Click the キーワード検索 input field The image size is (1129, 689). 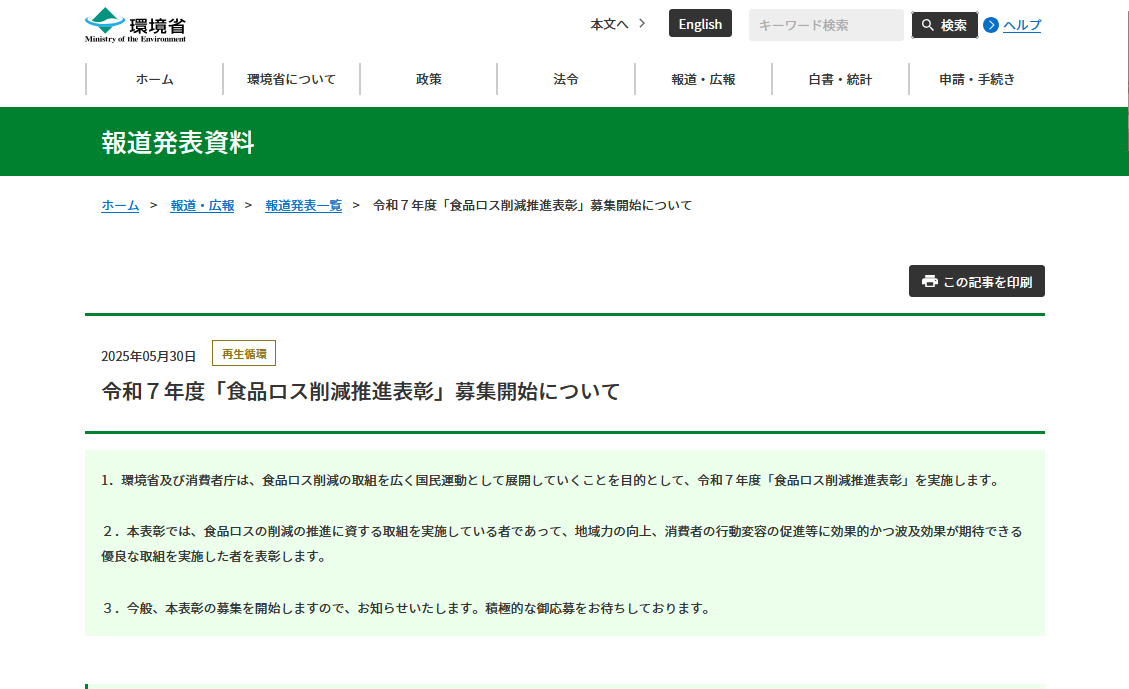pyautogui.click(x=825, y=25)
